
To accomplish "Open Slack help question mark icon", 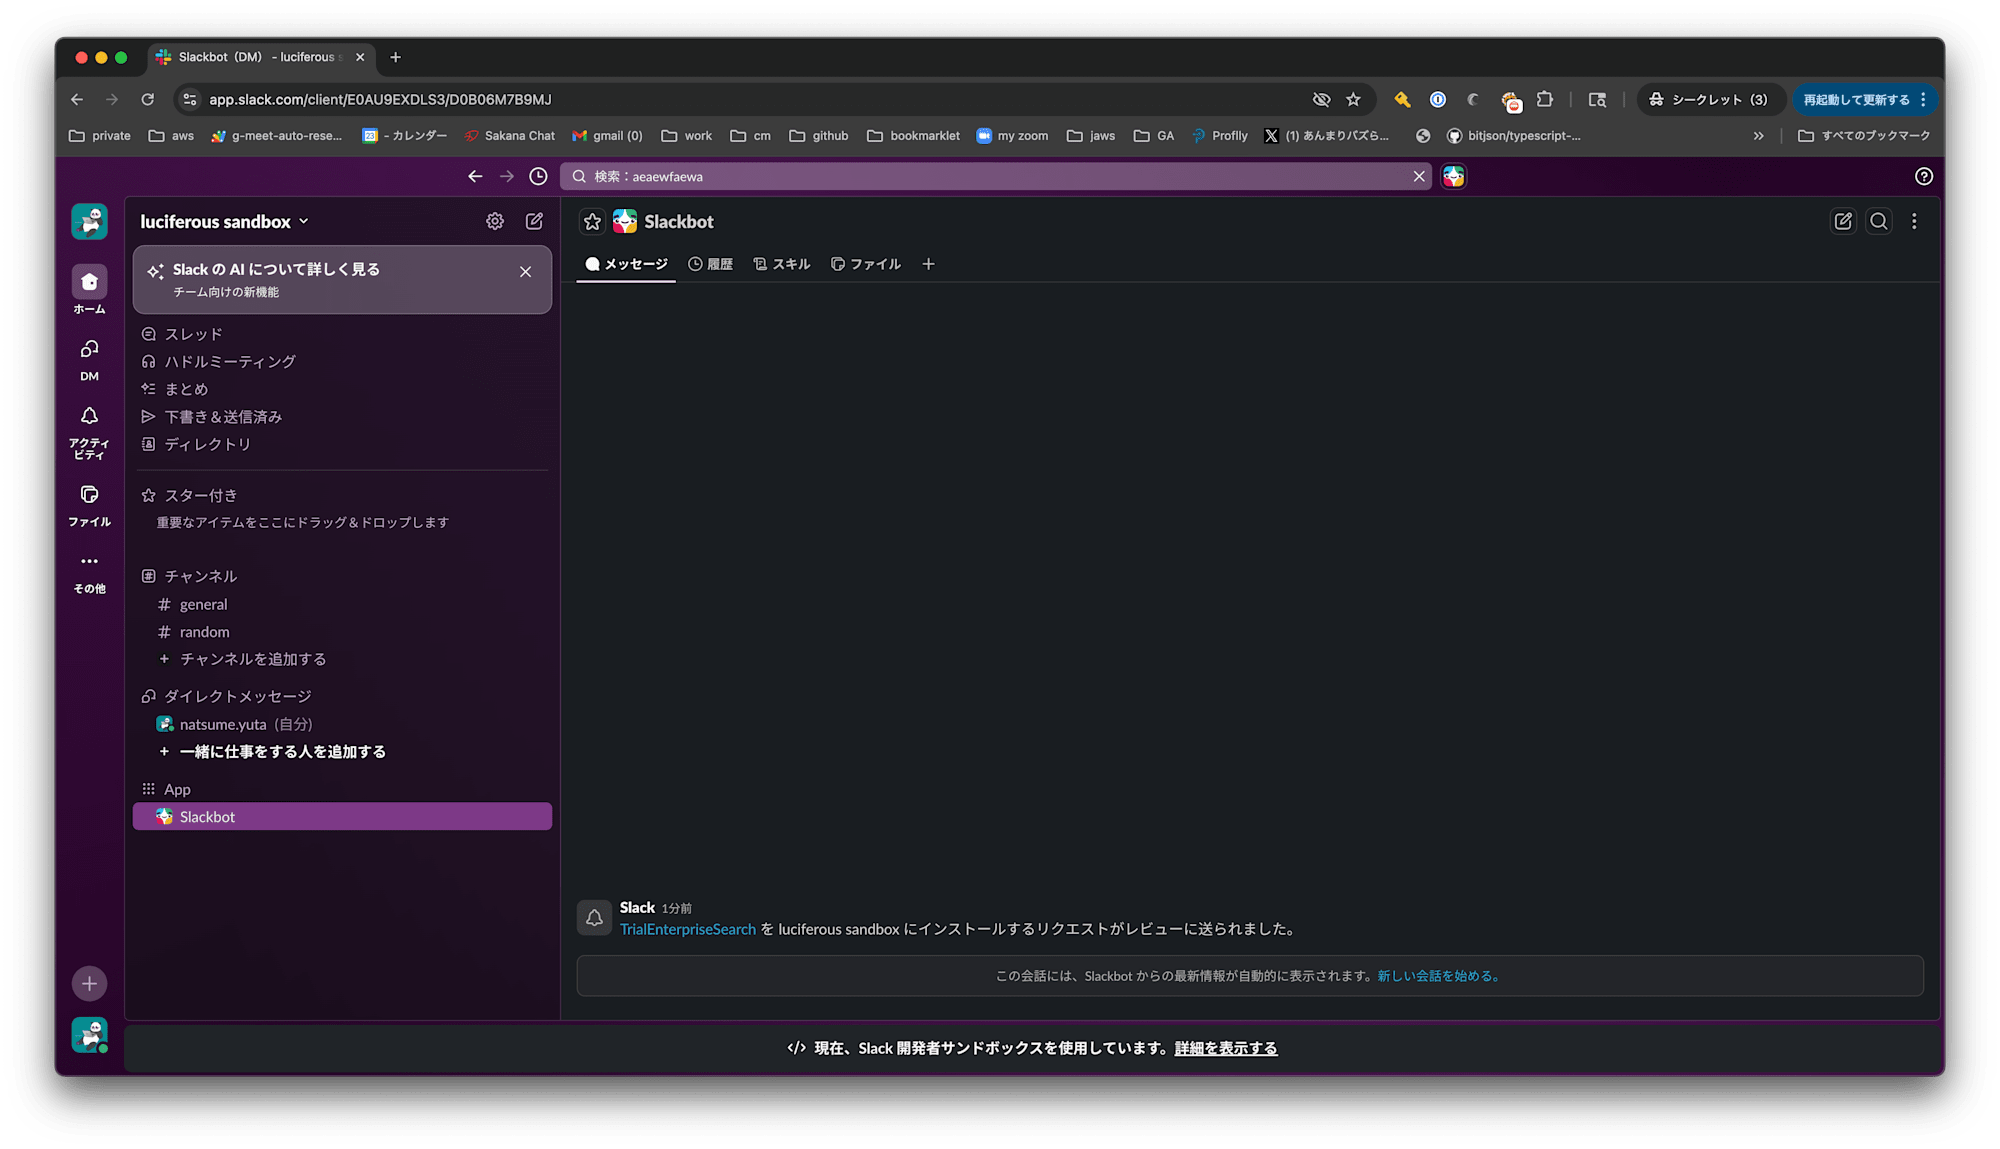I will point(1924,176).
